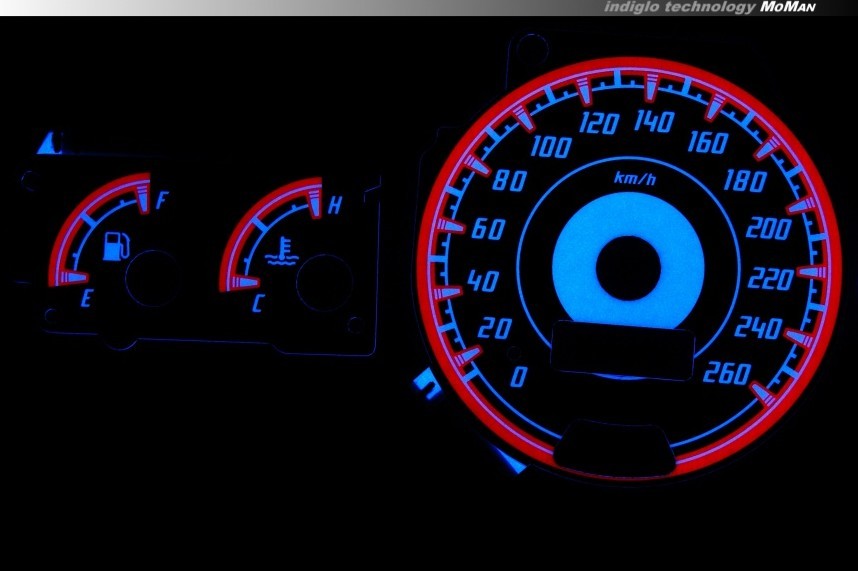Image resolution: width=858 pixels, height=571 pixels.
Task: Click the F full mark on fuel gauge
Action: [x=162, y=205]
